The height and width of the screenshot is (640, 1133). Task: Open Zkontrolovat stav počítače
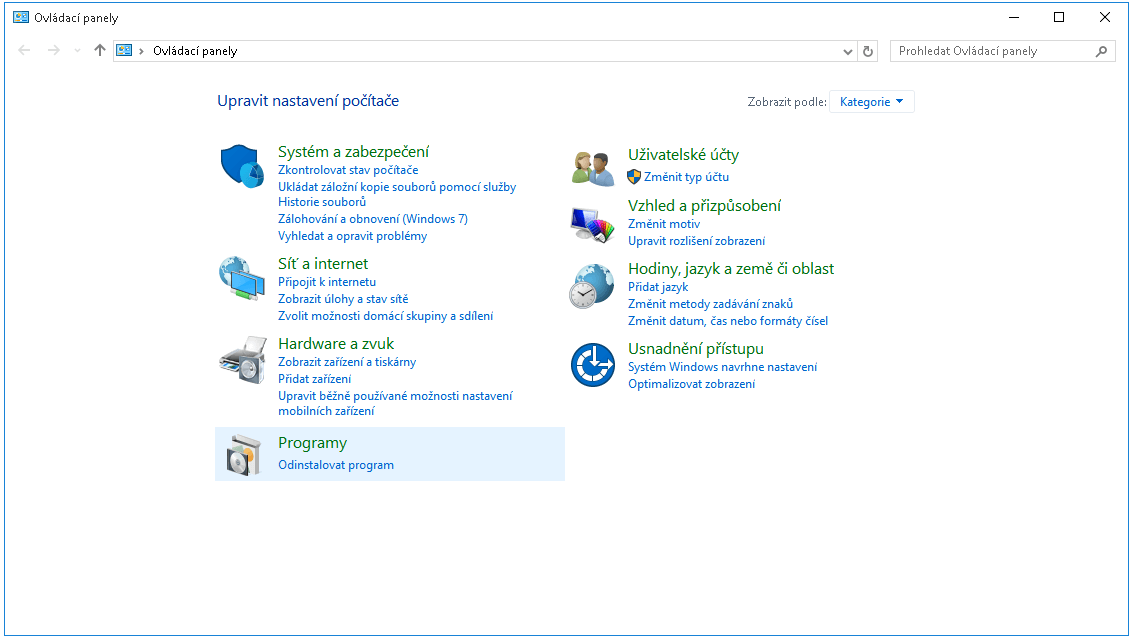pyautogui.click(x=348, y=170)
